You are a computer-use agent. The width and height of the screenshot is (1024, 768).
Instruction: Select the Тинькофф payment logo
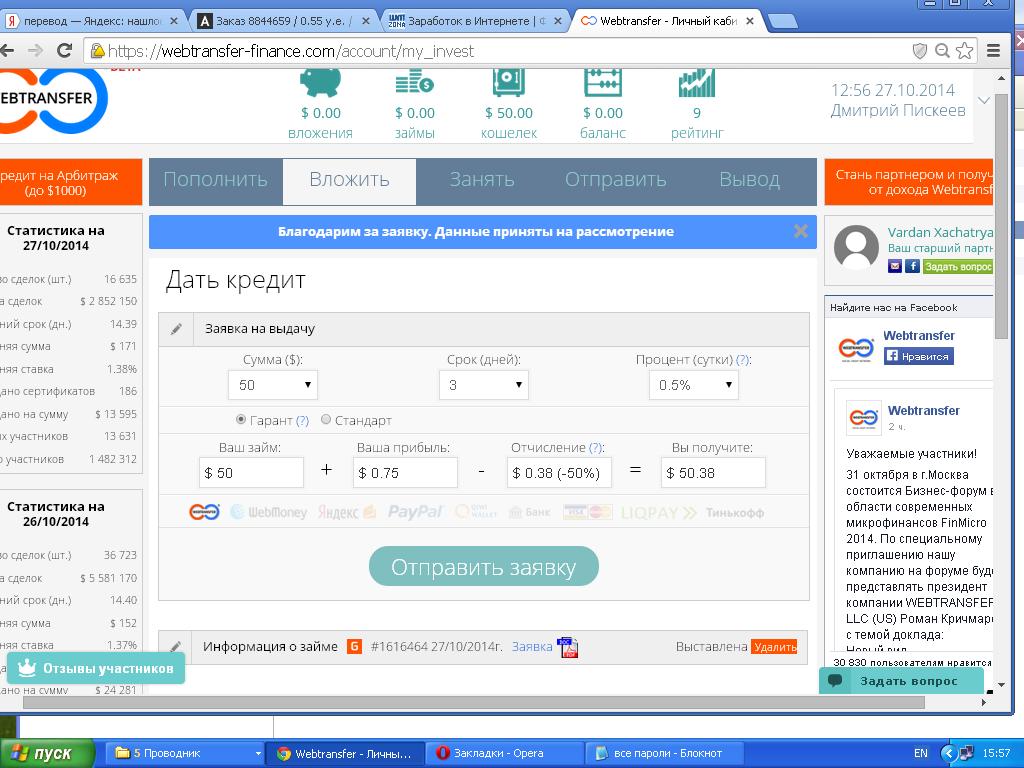point(735,513)
